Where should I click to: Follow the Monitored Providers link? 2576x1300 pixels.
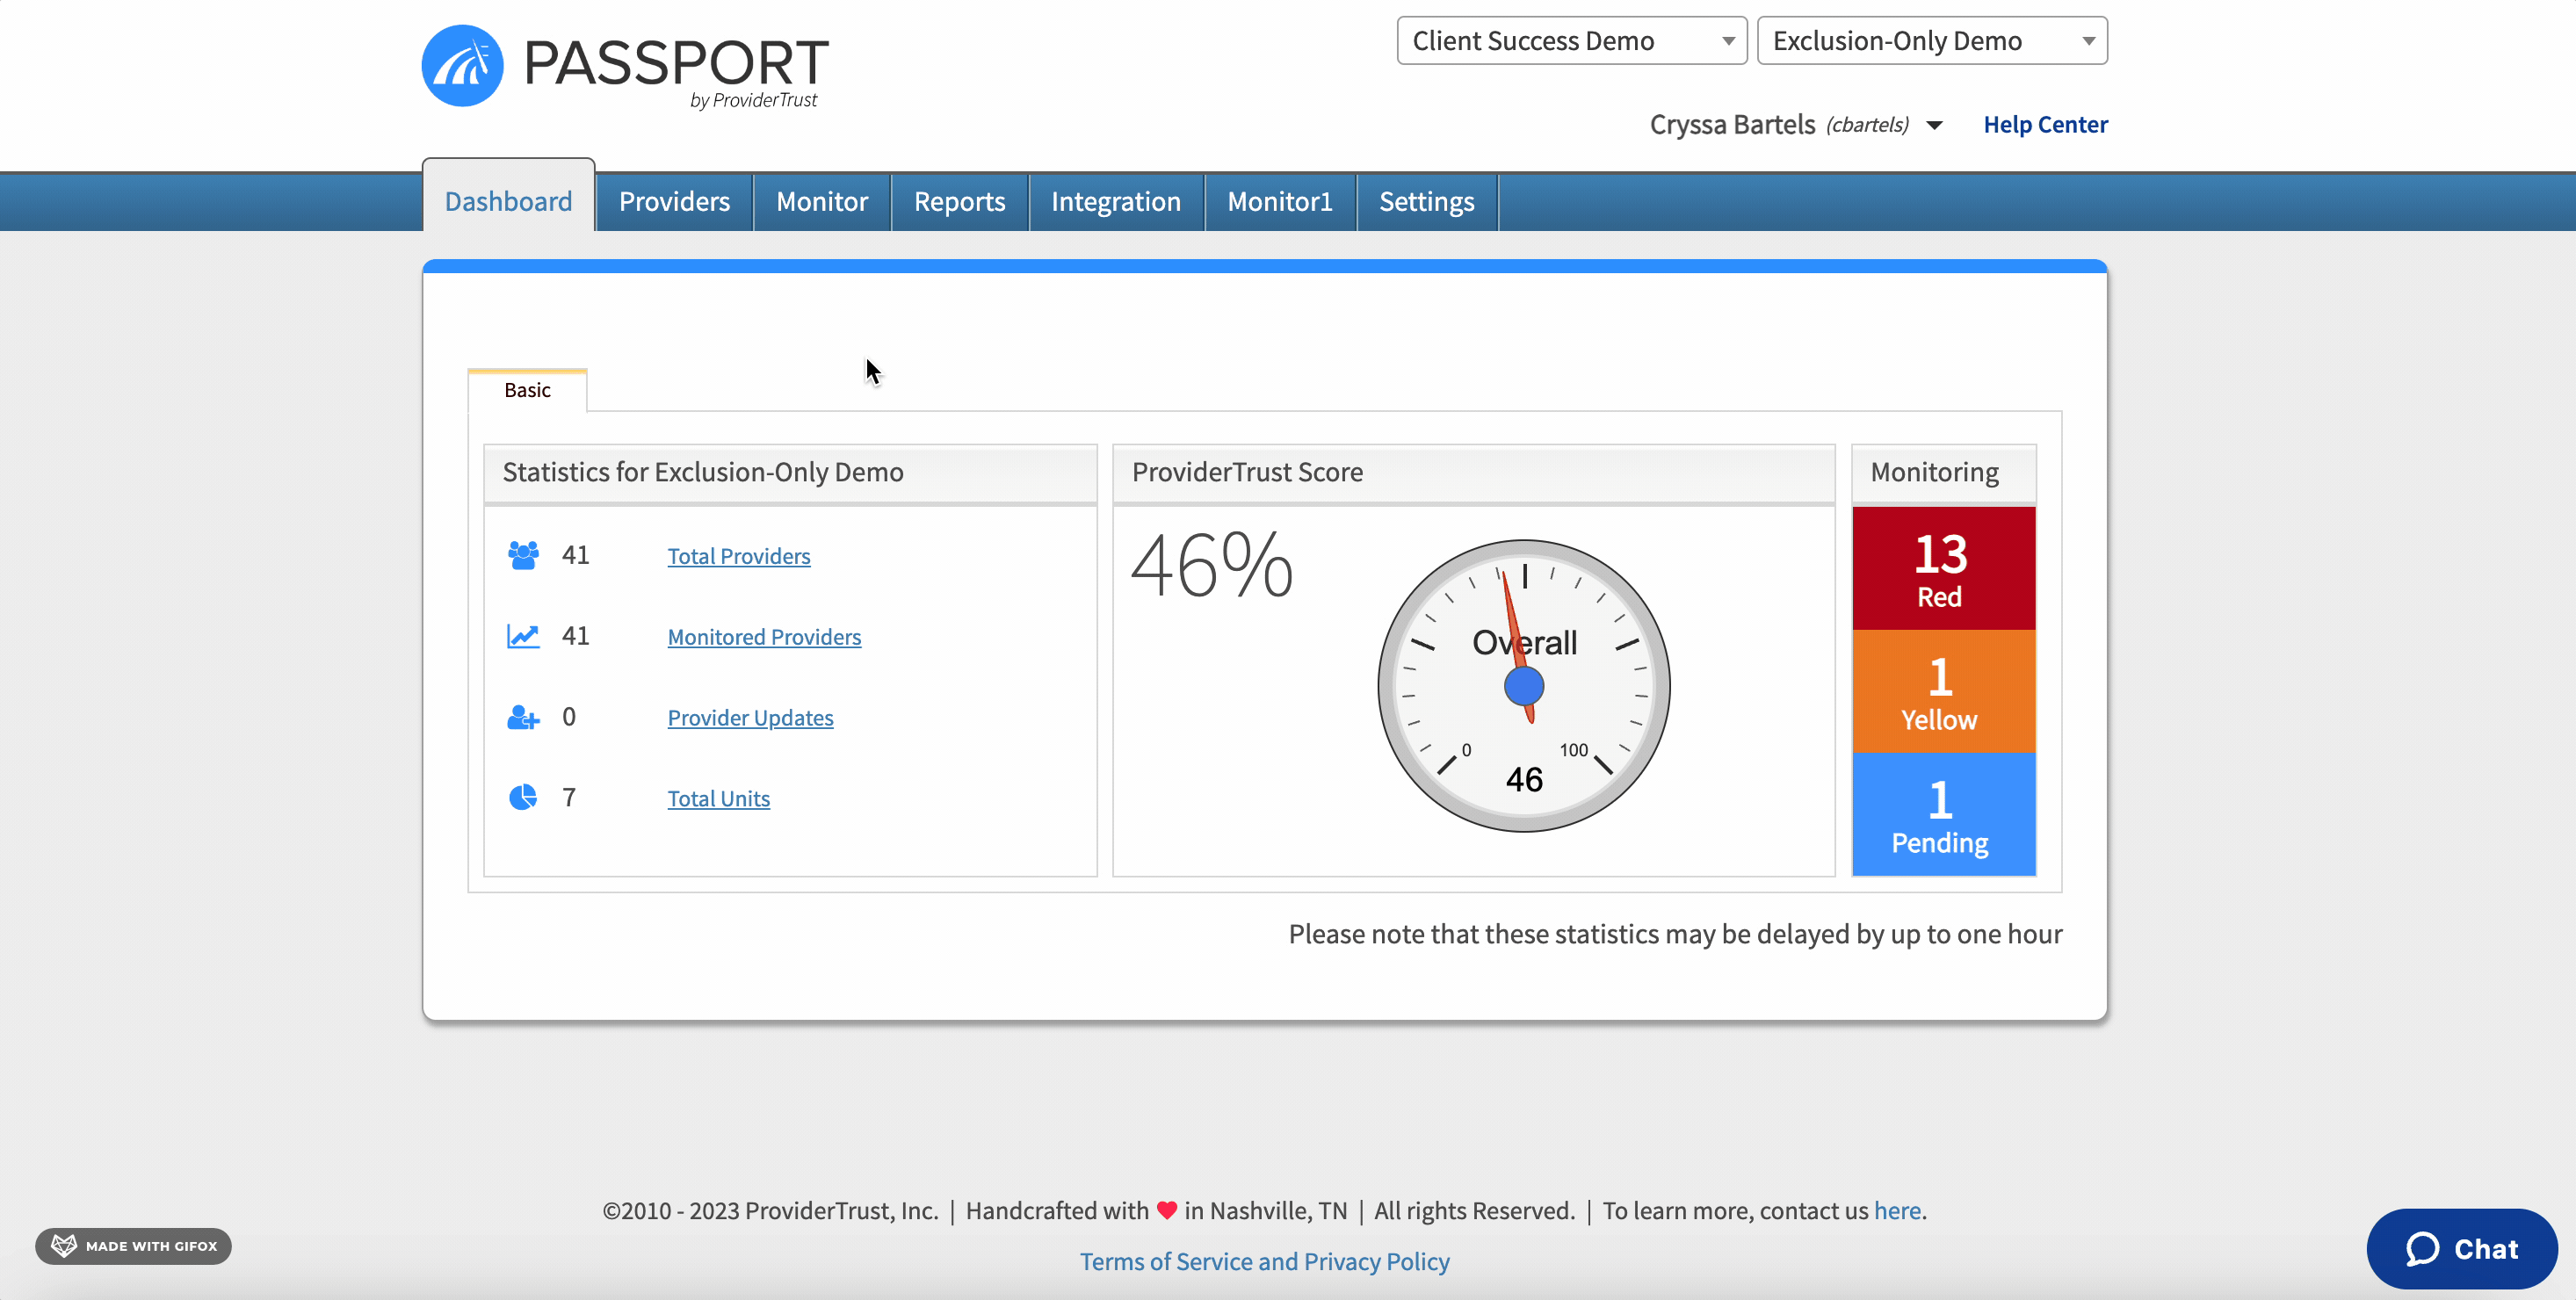(x=764, y=637)
